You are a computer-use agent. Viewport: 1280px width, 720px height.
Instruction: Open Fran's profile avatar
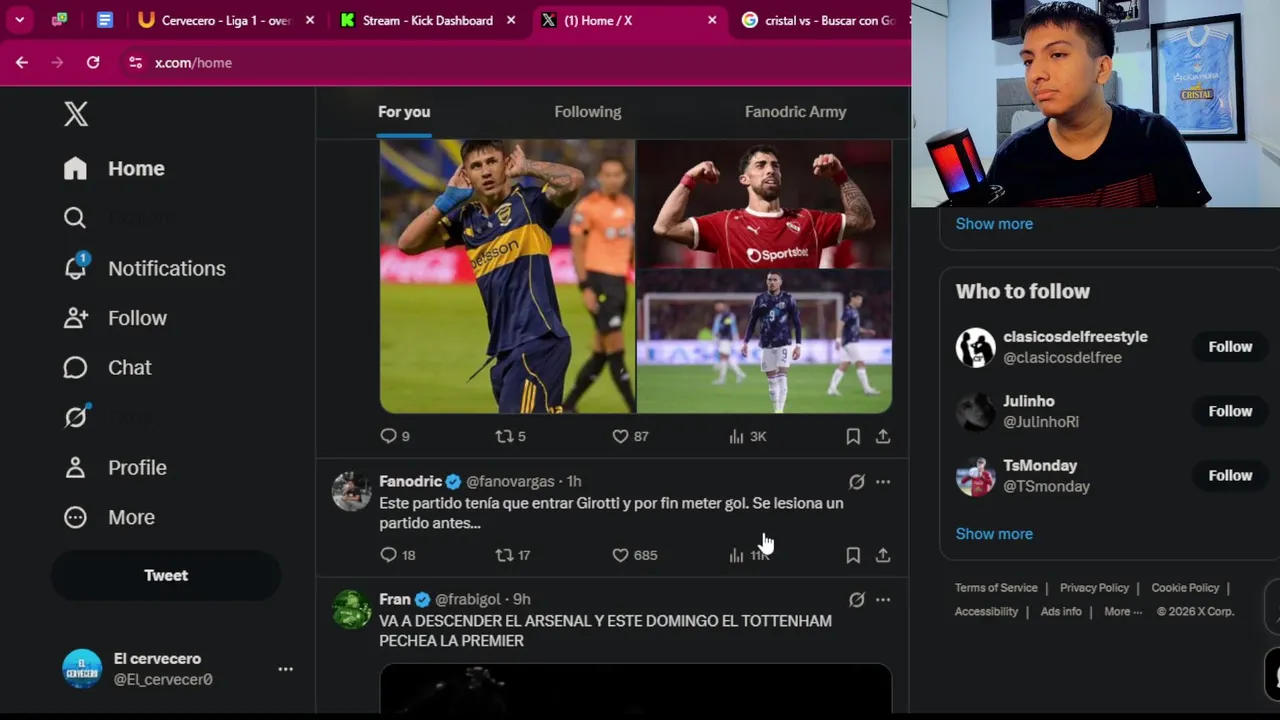(x=351, y=609)
